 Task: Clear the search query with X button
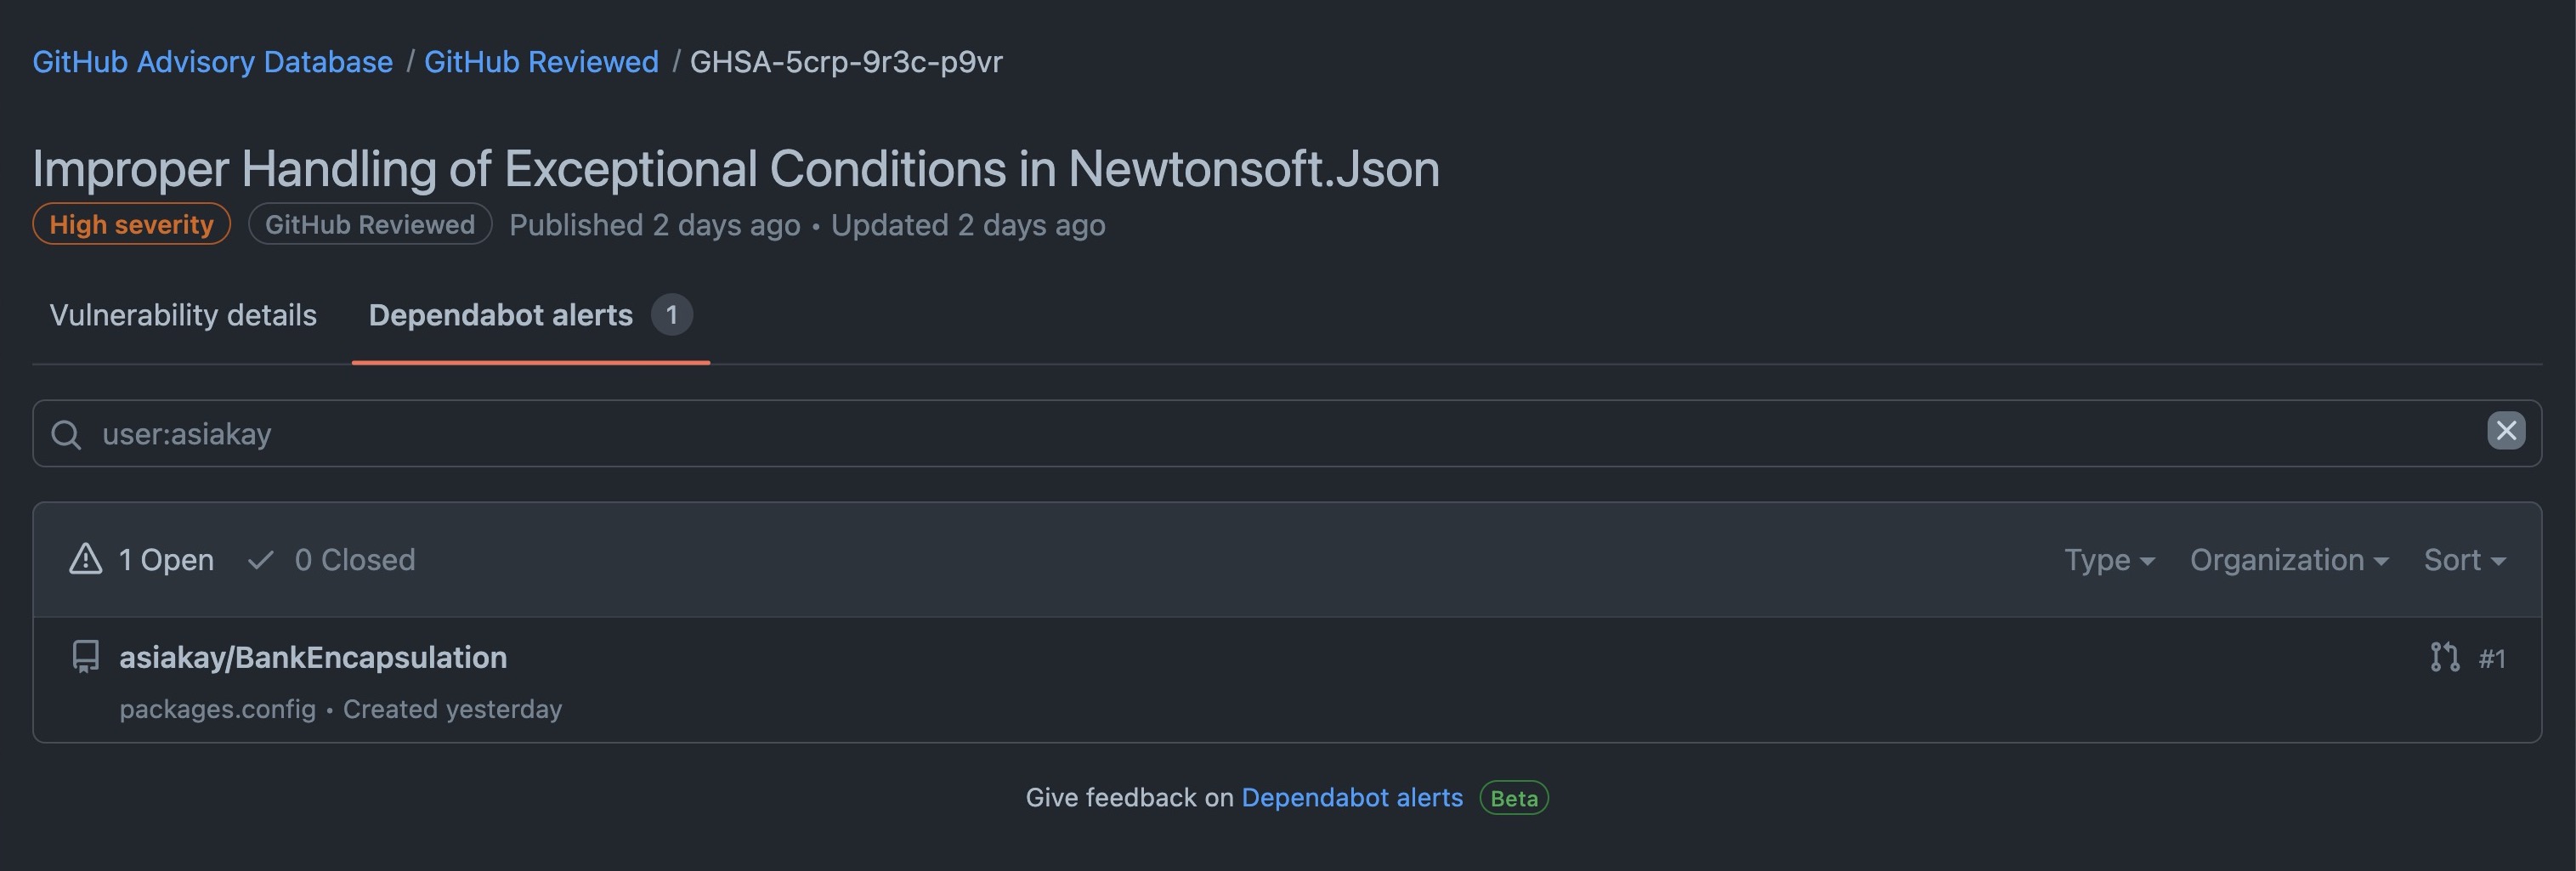pos(2505,431)
